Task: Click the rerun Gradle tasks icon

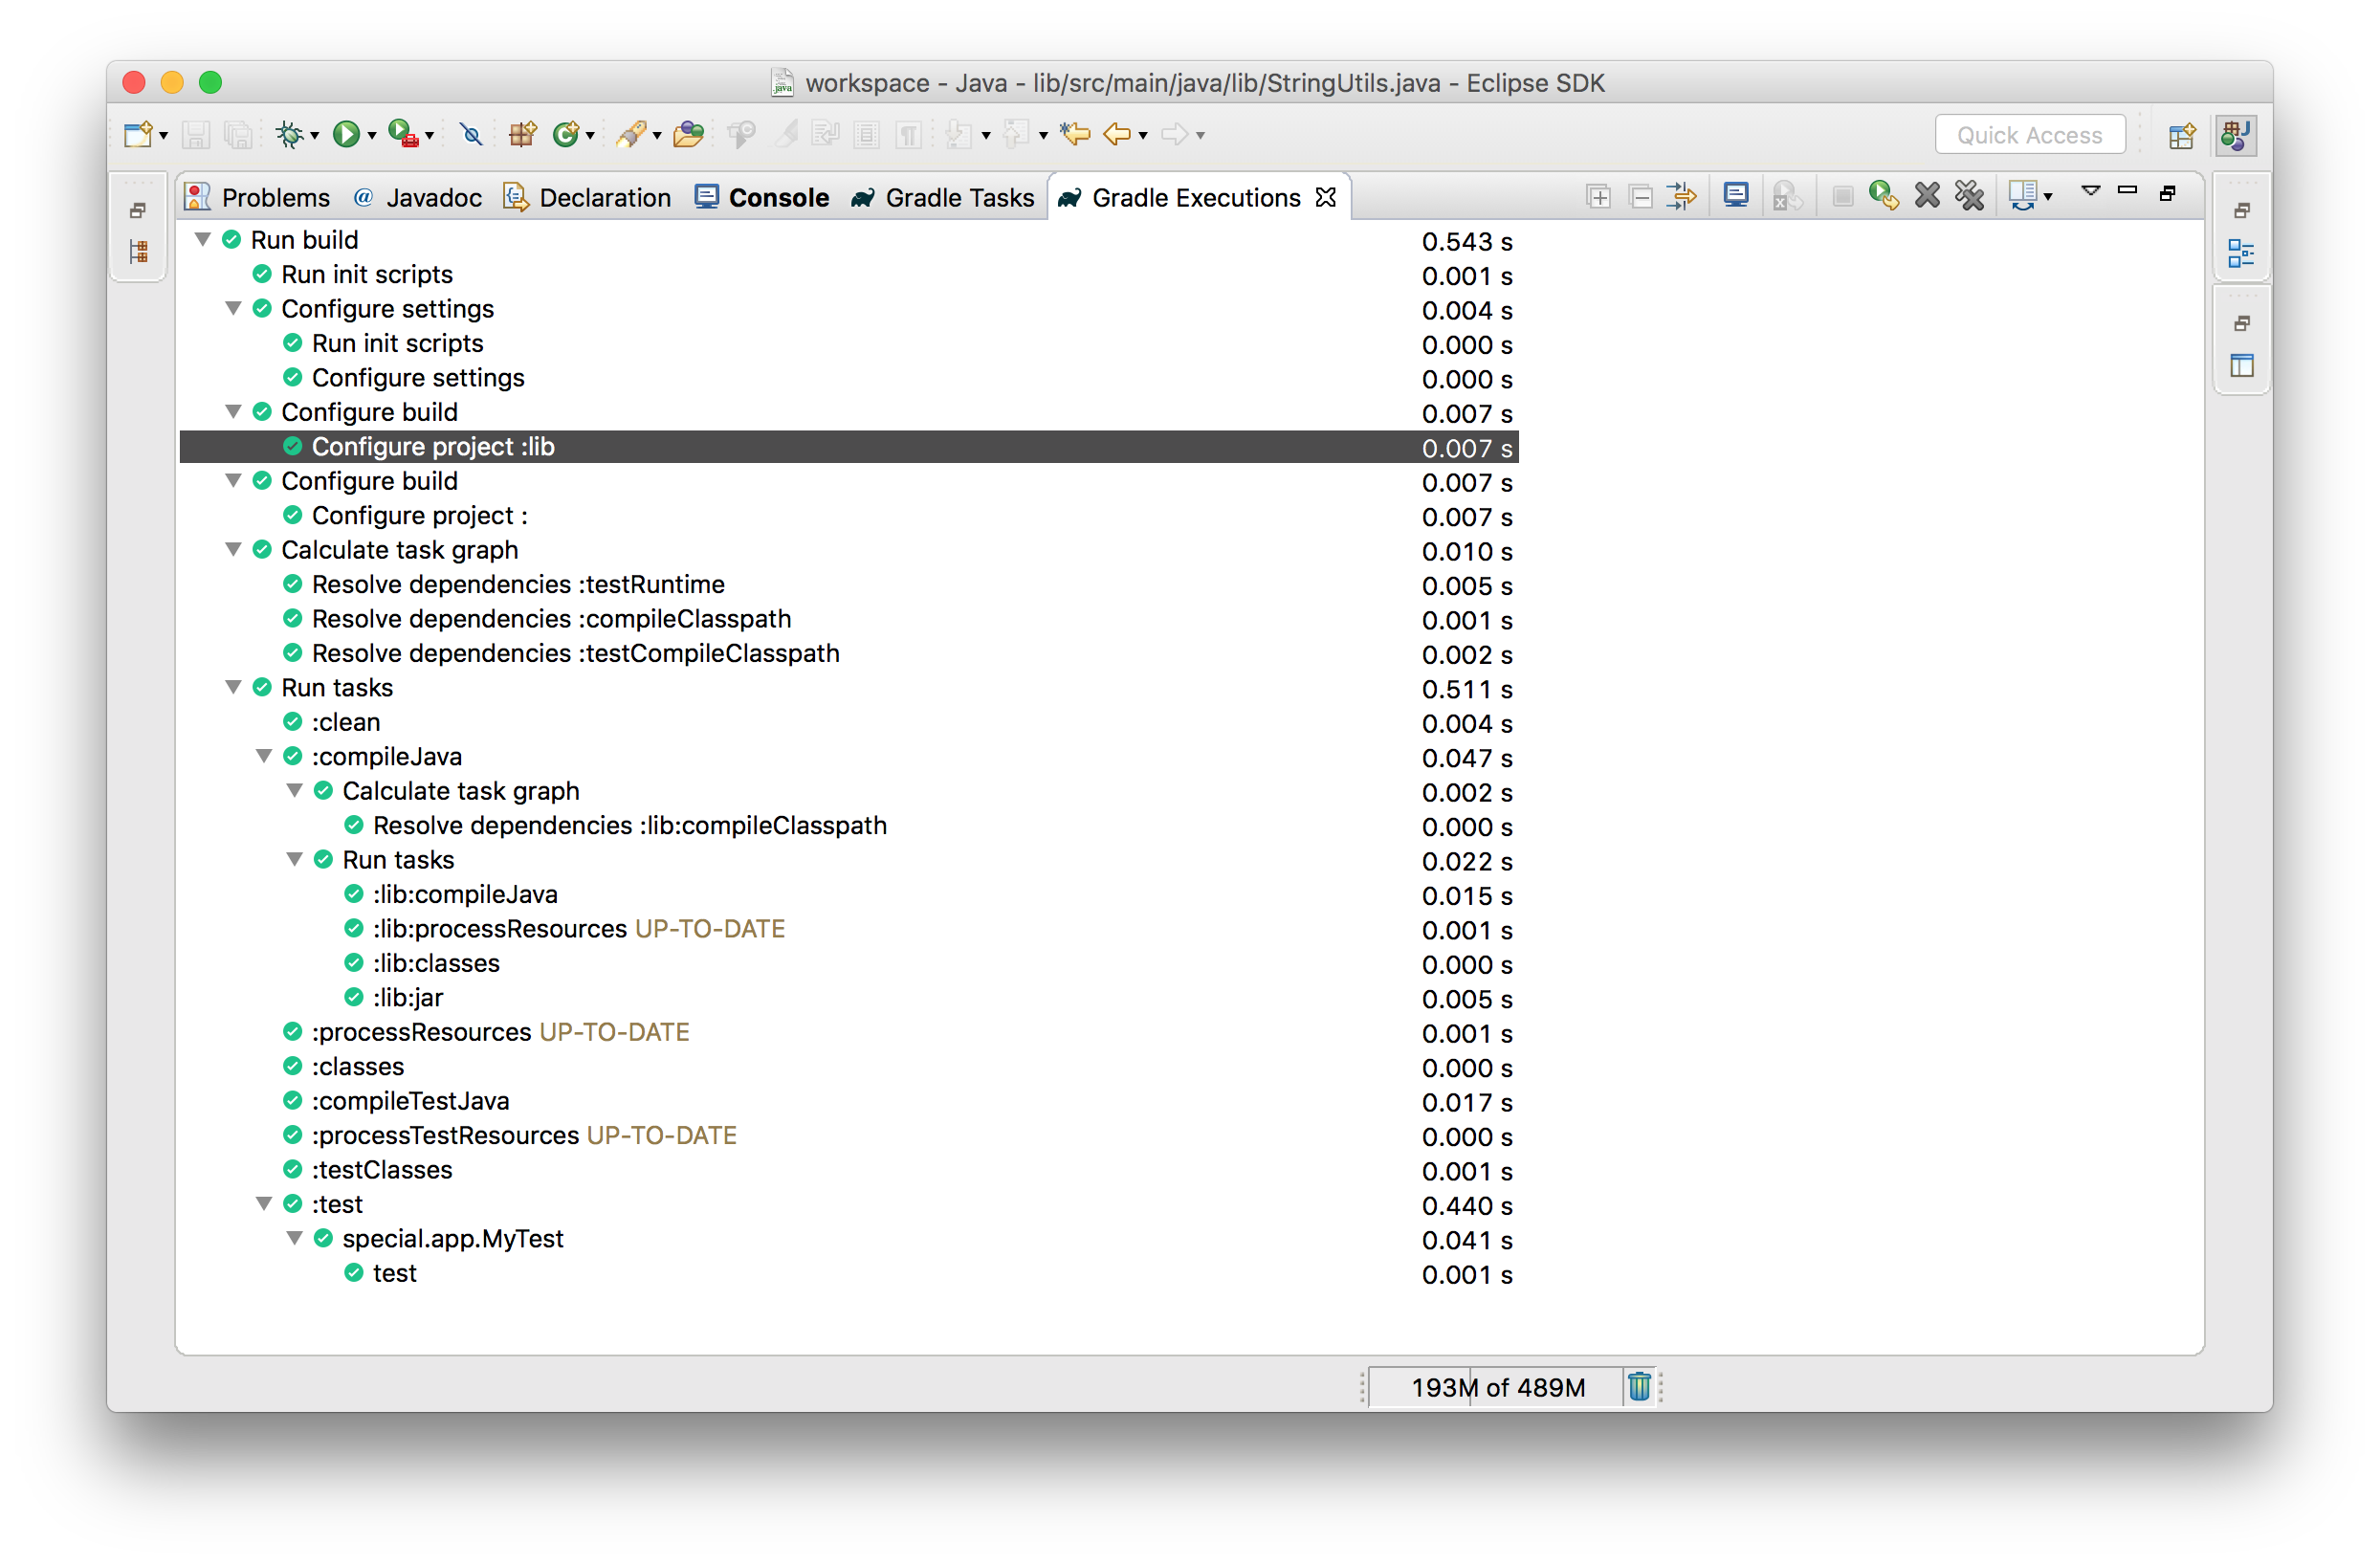Action: coord(1883,195)
